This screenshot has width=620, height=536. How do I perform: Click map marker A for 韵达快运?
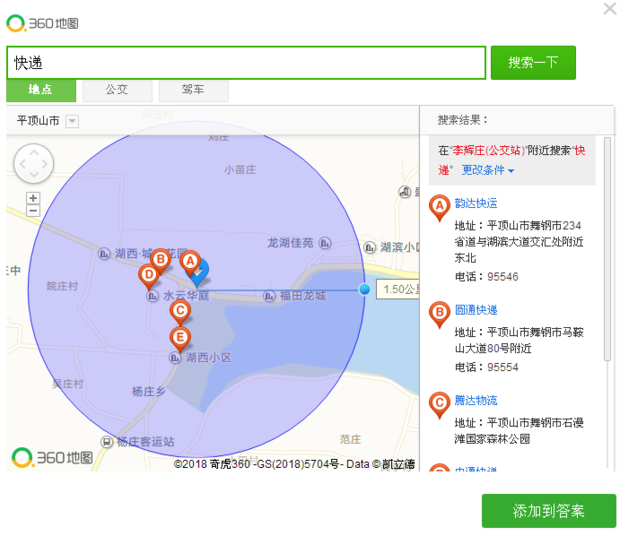190,262
